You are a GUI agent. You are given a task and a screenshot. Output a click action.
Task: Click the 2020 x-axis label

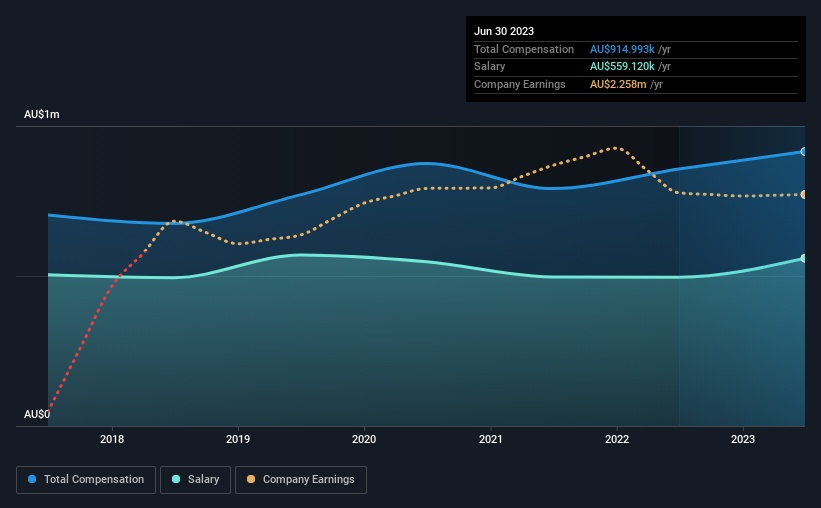(364, 439)
